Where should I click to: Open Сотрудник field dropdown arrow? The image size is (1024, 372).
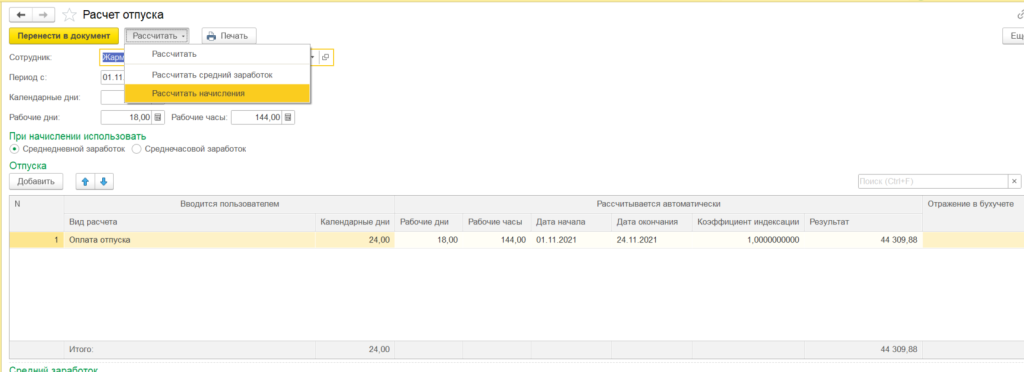314,57
